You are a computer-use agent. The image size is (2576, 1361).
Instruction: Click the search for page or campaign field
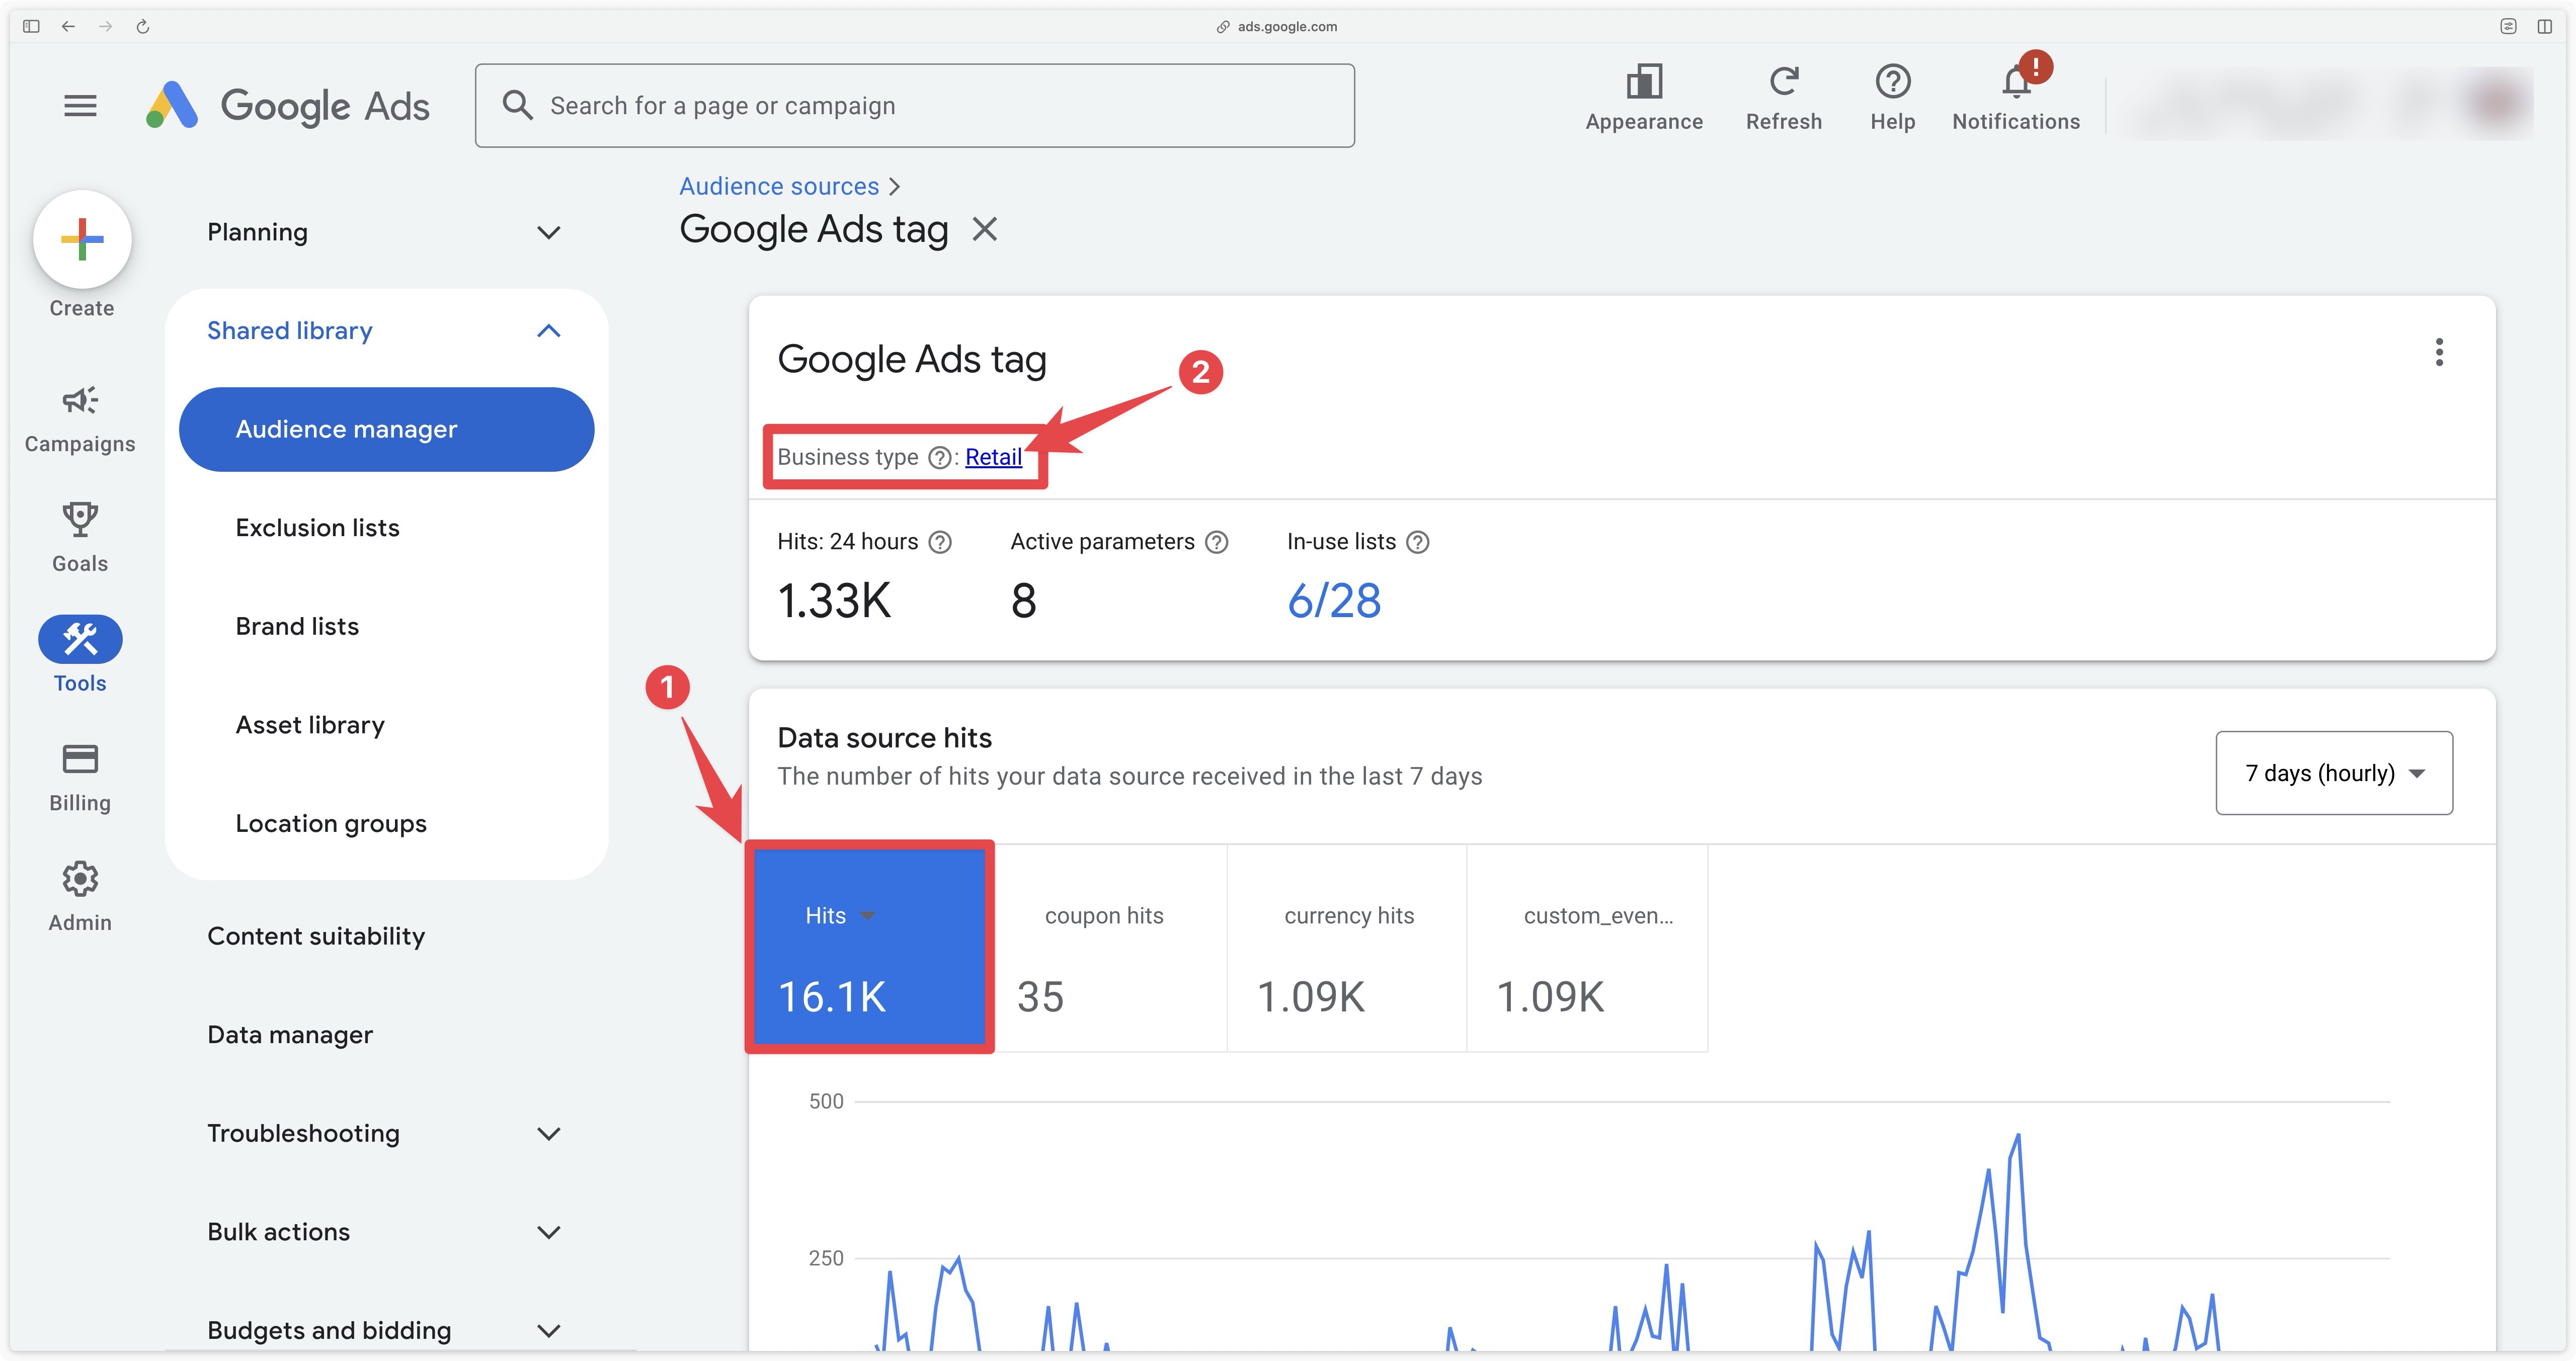pyautogui.click(x=914, y=105)
